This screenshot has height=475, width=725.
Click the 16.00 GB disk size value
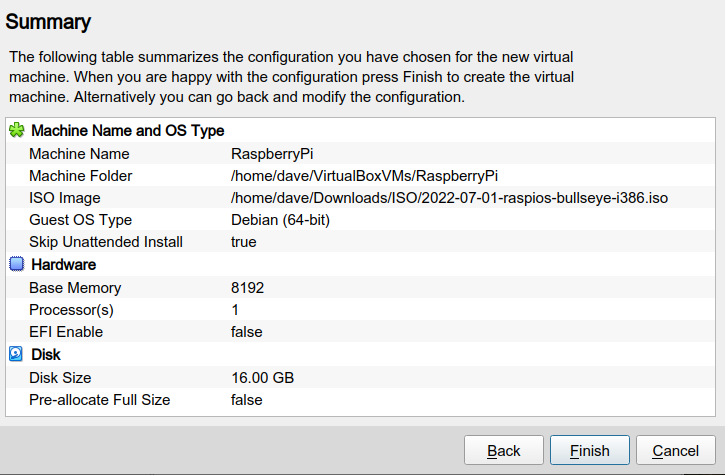pos(263,378)
